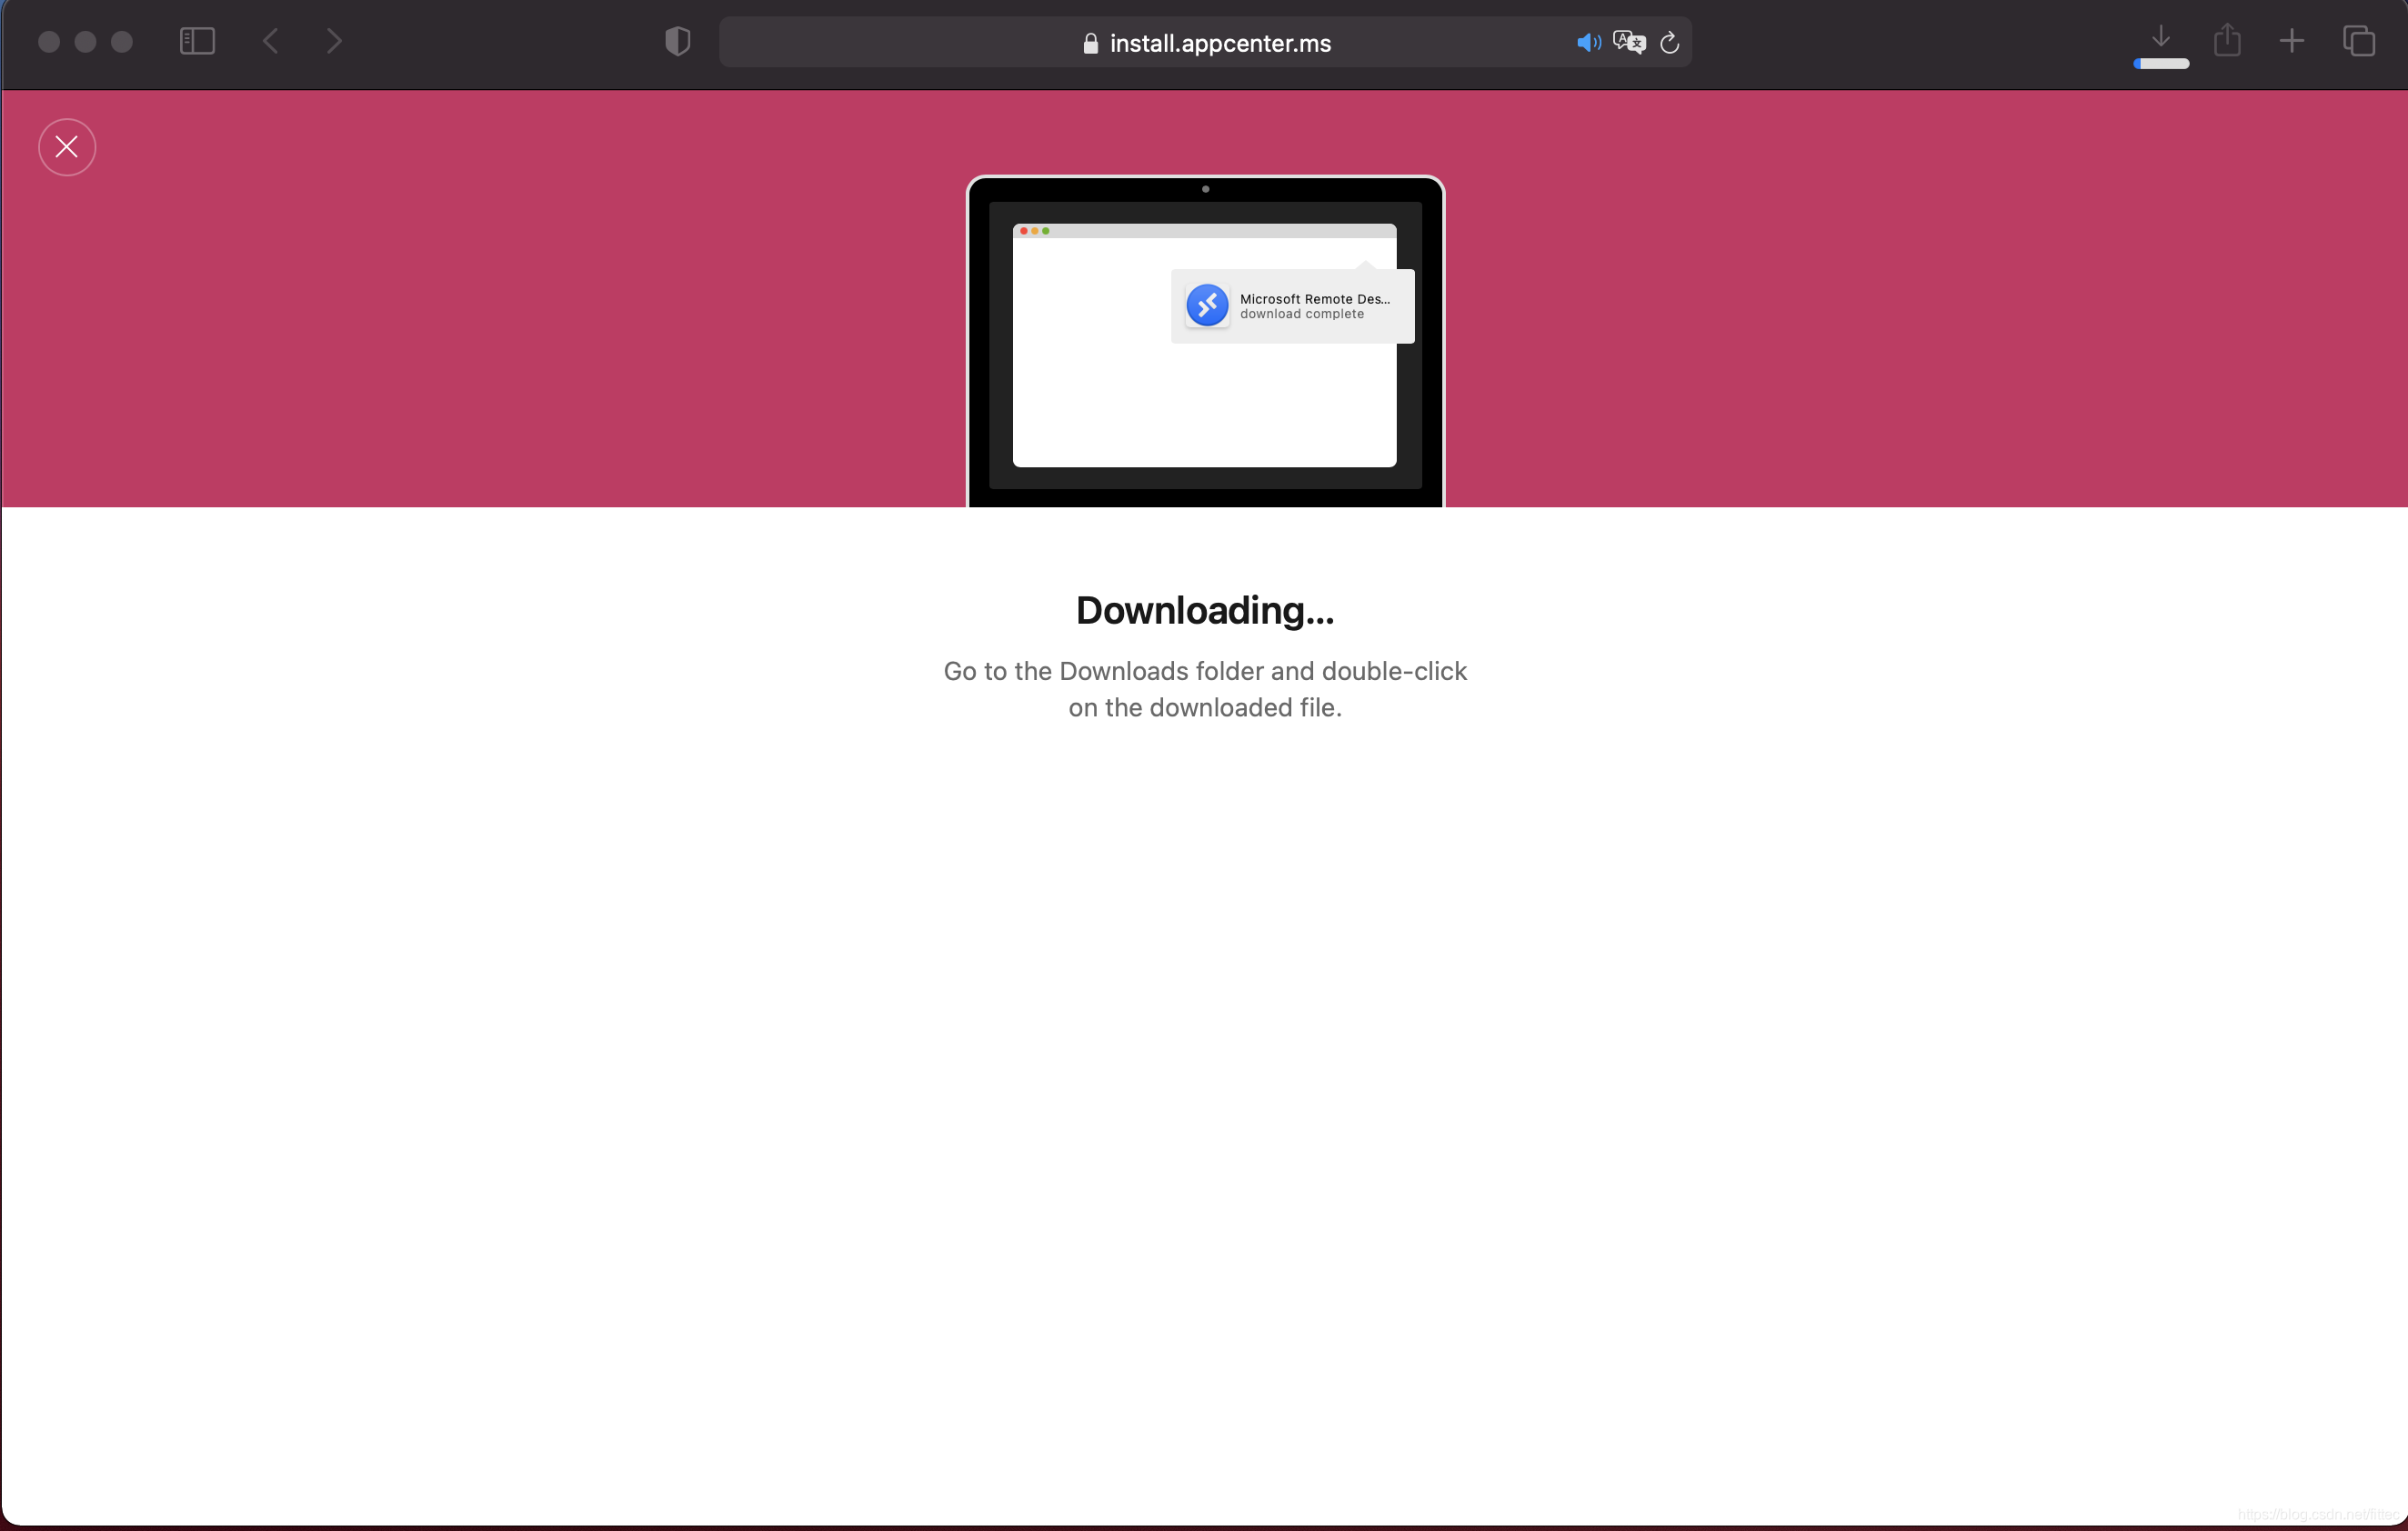Close the download overlay with X button
This screenshot has height=1531, width=2408.
[x=67, y=147]
